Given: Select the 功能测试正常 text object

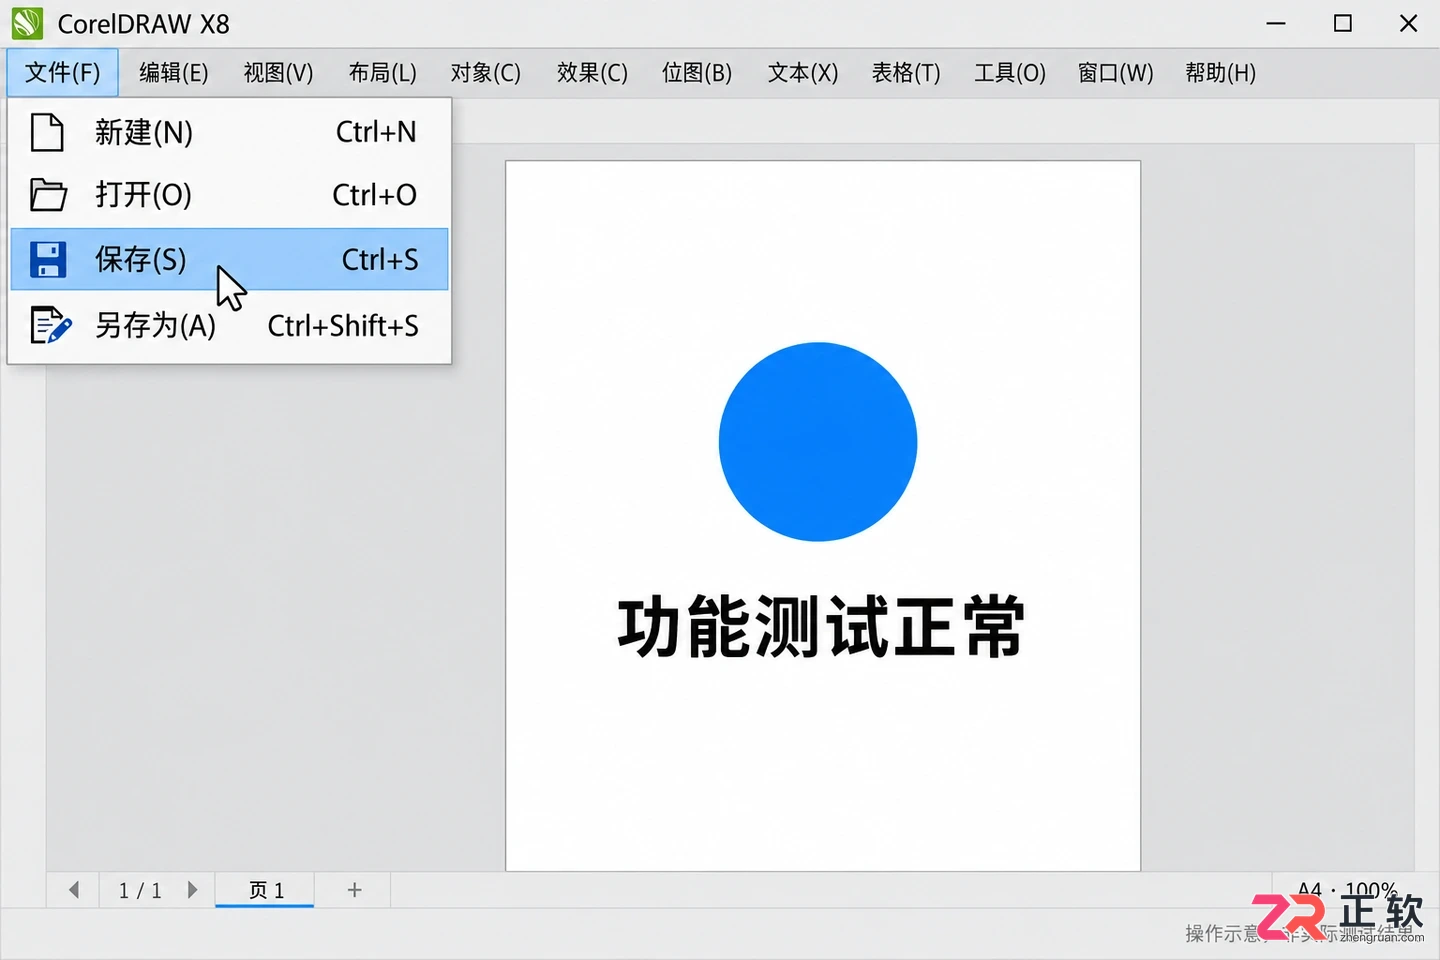Looking at the screenshot, I should click(821, 628).
